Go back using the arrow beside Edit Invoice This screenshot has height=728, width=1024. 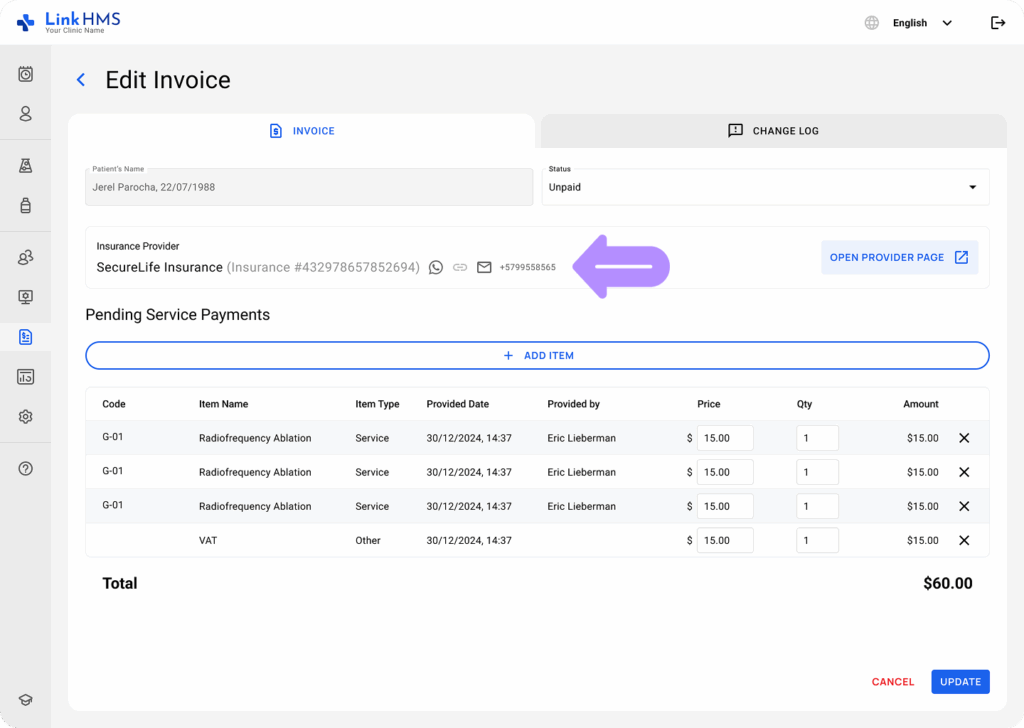[x=81, y=80]
